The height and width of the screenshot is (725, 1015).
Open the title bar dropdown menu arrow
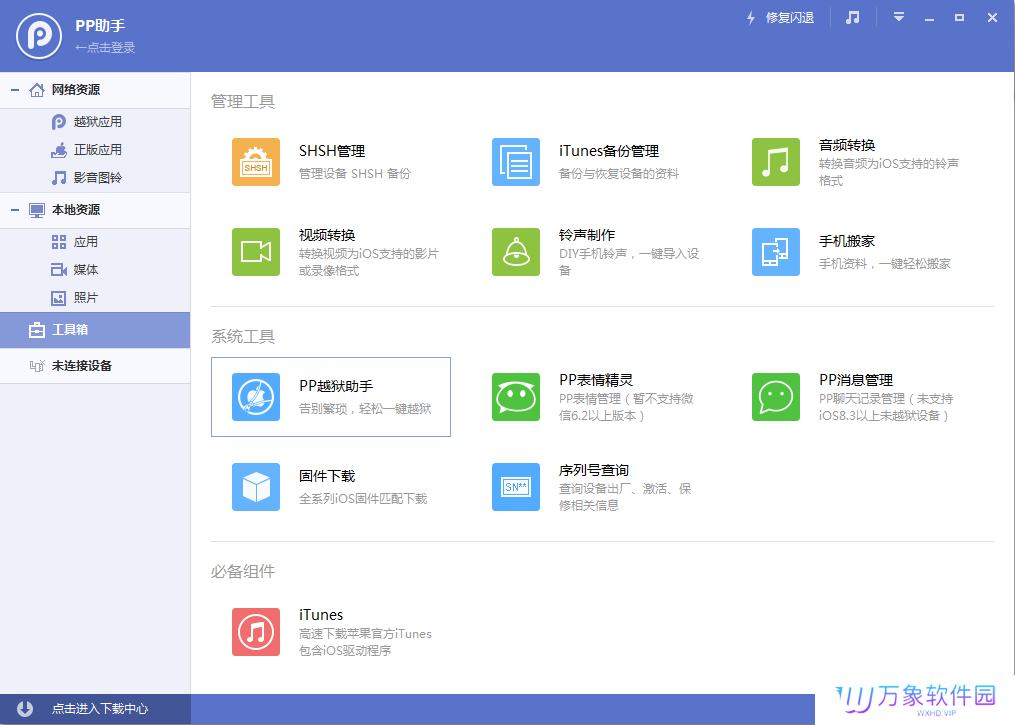[x=898, y=17]
